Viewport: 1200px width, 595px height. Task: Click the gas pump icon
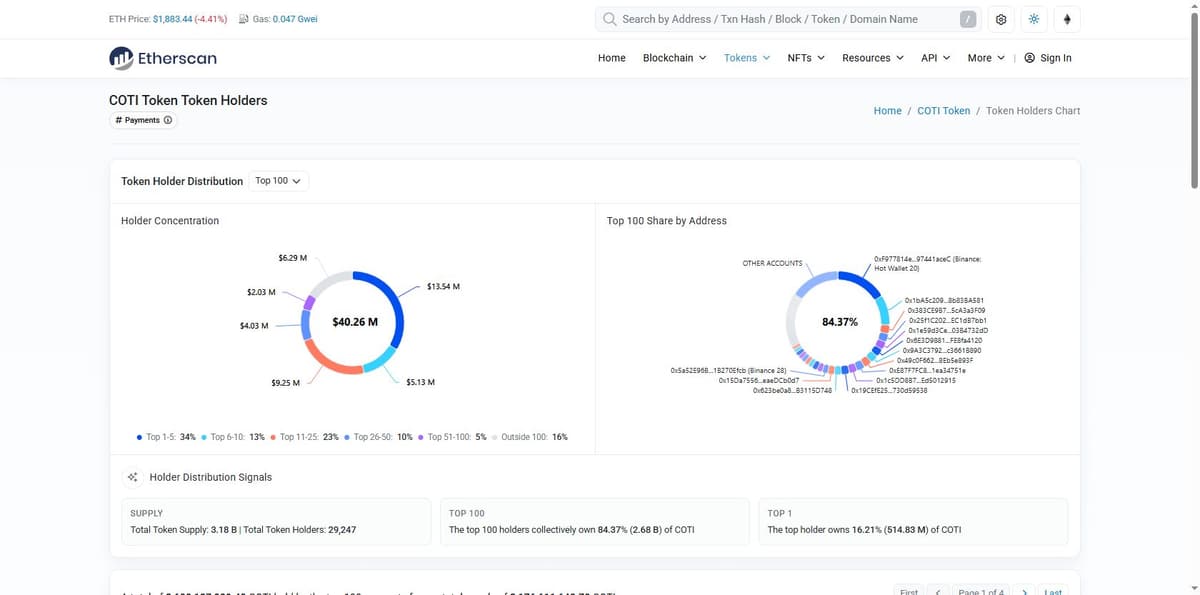244,19
